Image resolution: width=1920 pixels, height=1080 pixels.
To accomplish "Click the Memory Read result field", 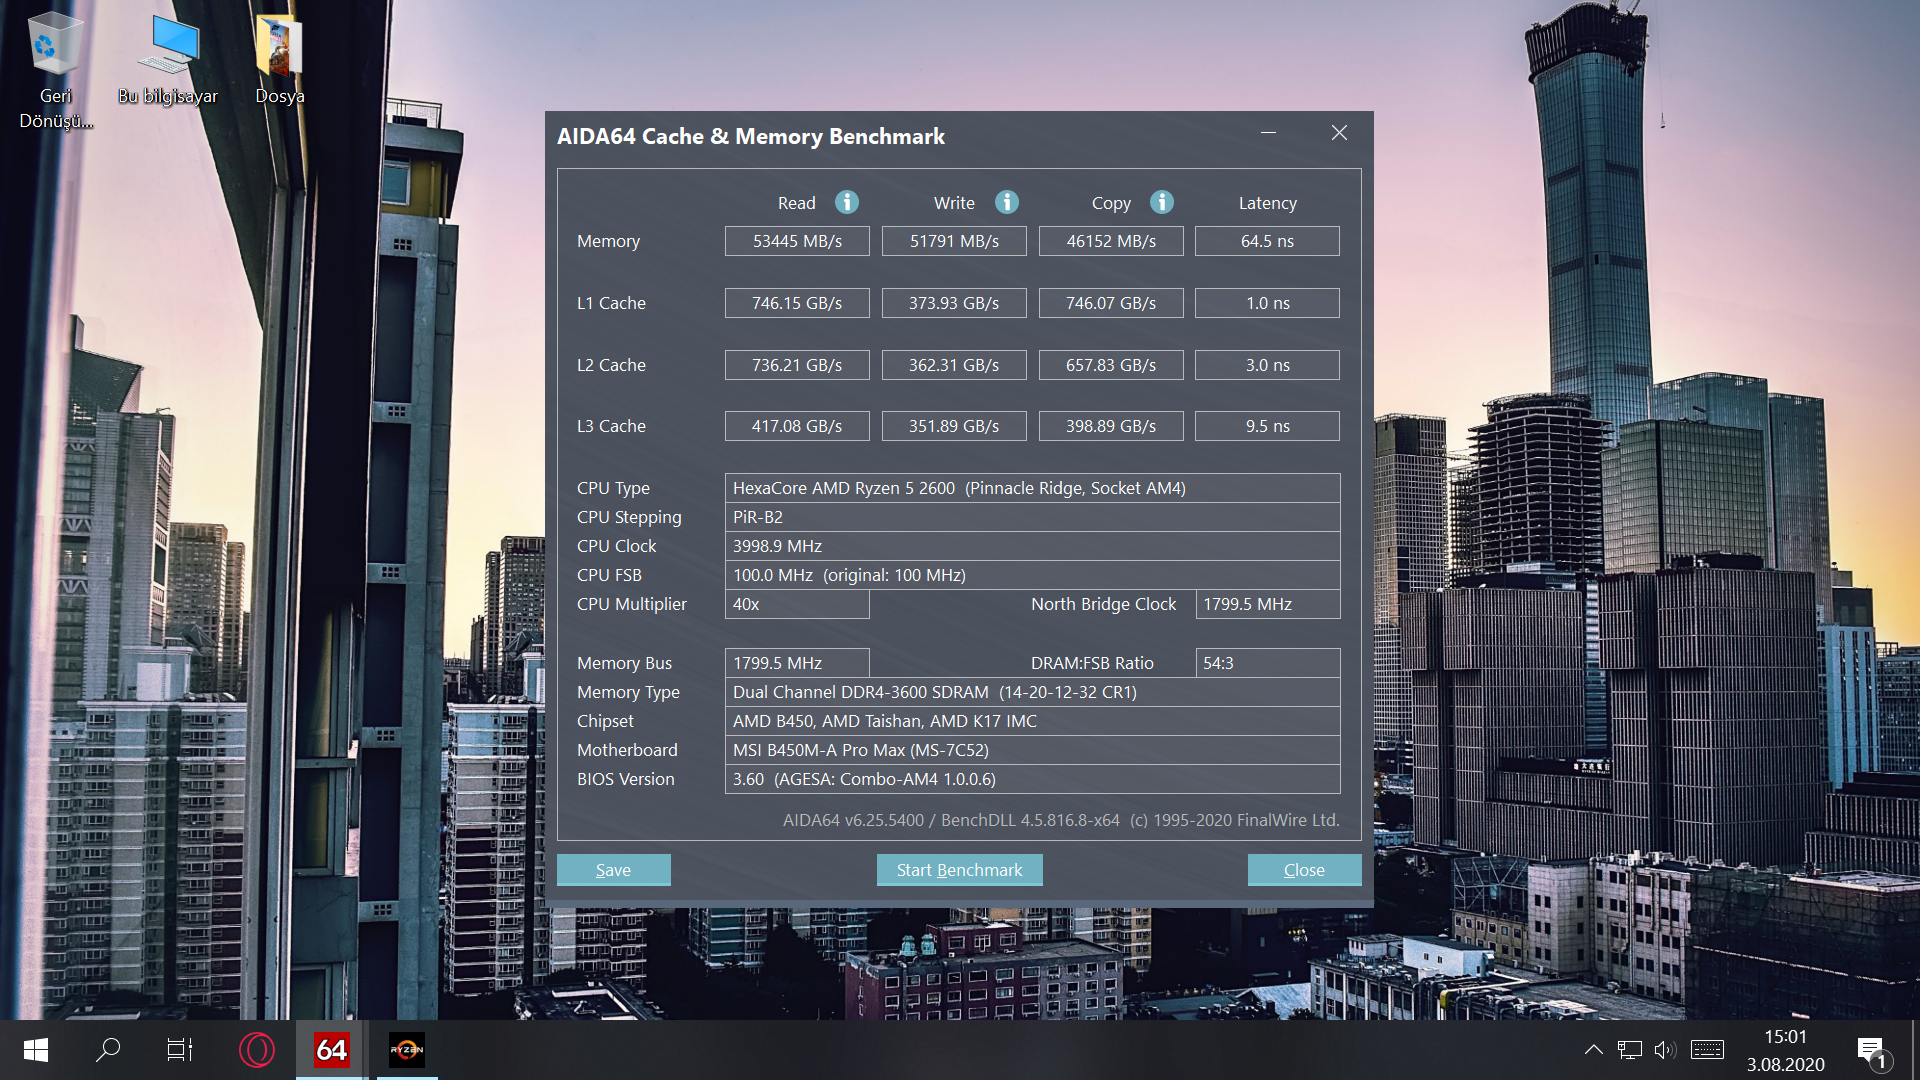I will click(797, 241).
